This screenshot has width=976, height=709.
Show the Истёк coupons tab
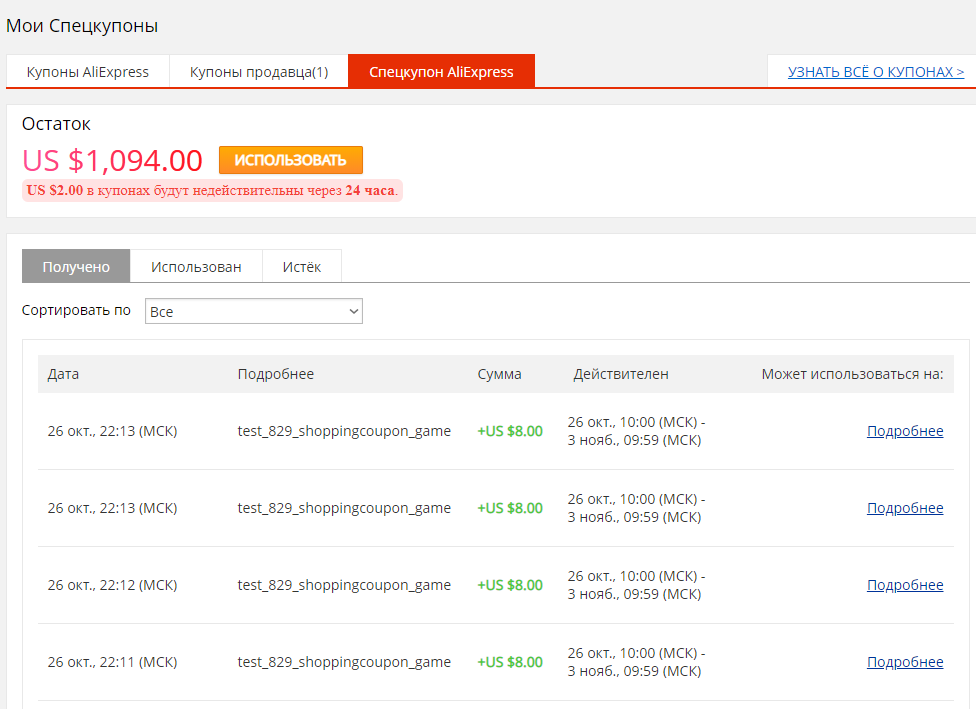pyautogui.click(x=302, y=266)
